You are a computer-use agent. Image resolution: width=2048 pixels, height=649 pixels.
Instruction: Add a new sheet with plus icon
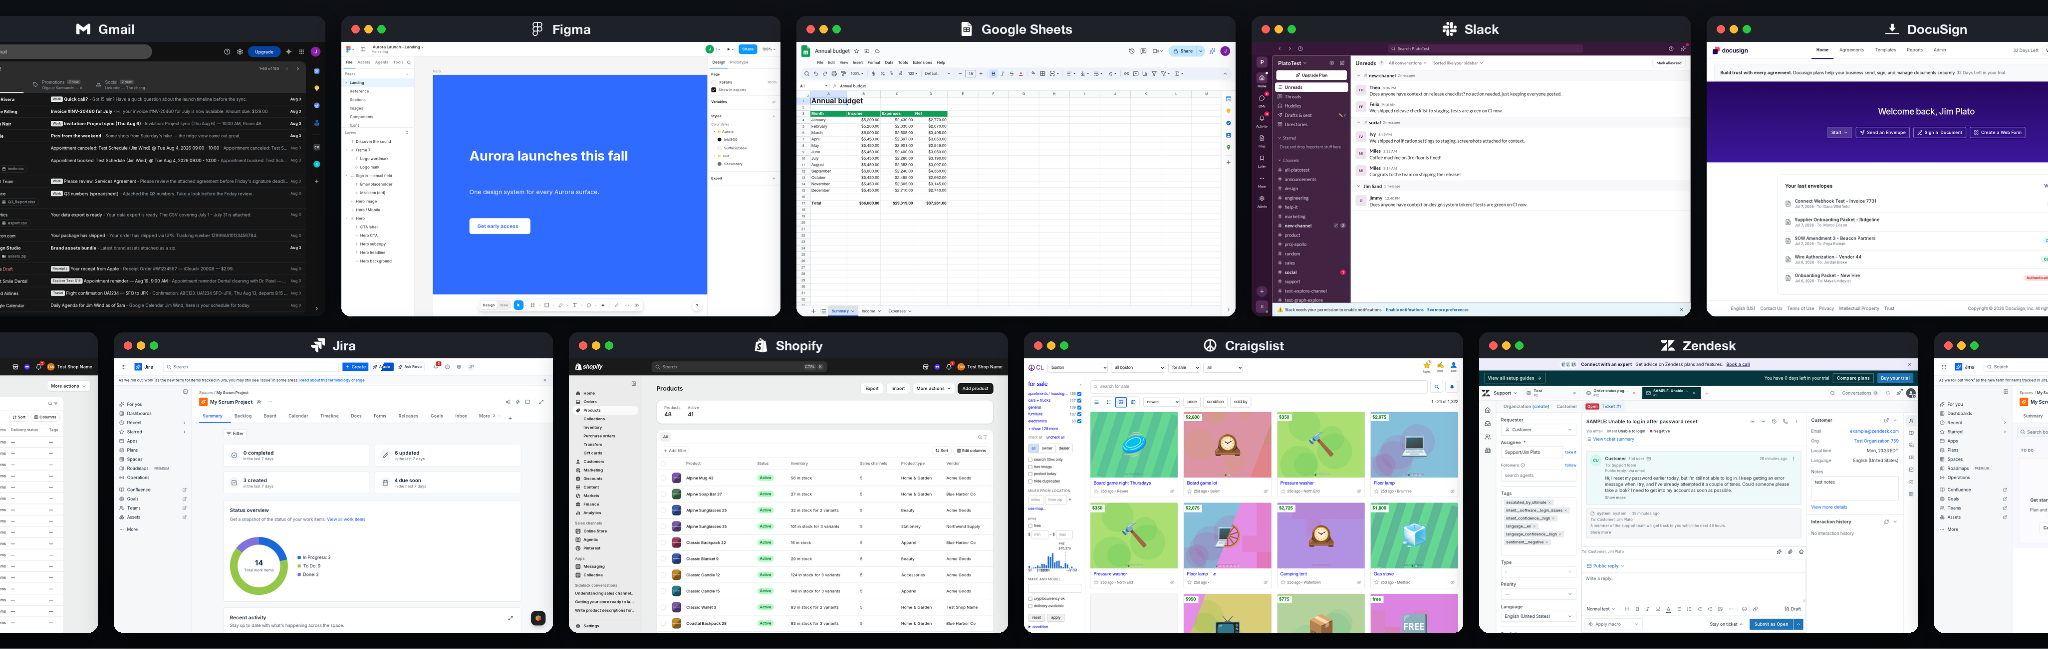click(813, 311)
